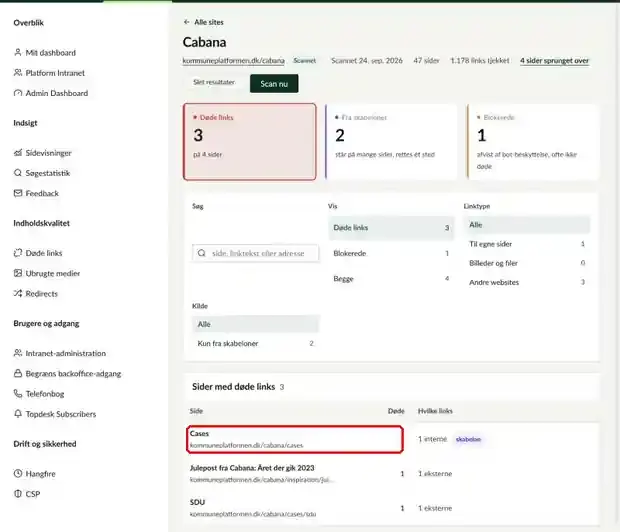Image resolution: width=620 pixels, height=532 pixels.
Task: Select Blokerede under Vis
Action: coord(391,253)
